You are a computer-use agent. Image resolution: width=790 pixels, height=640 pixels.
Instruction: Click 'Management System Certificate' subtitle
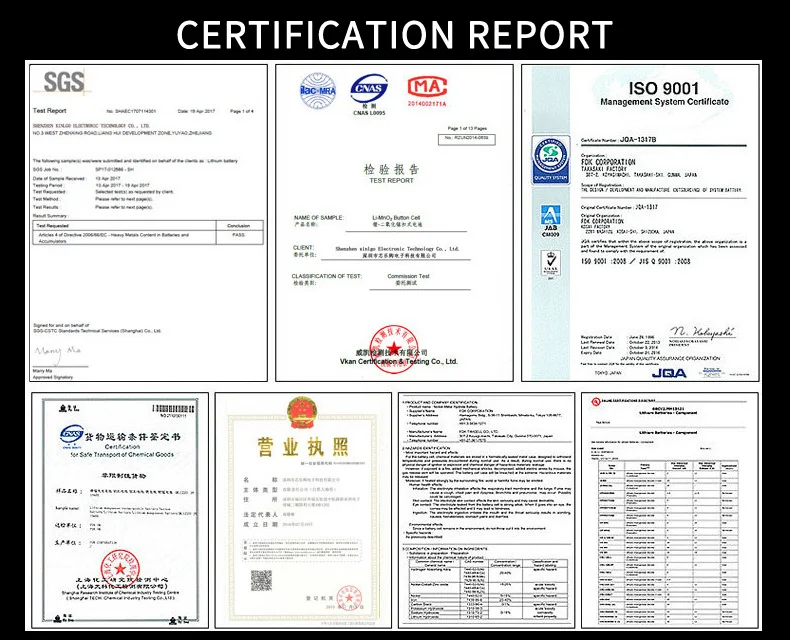[x=664, y=102]
